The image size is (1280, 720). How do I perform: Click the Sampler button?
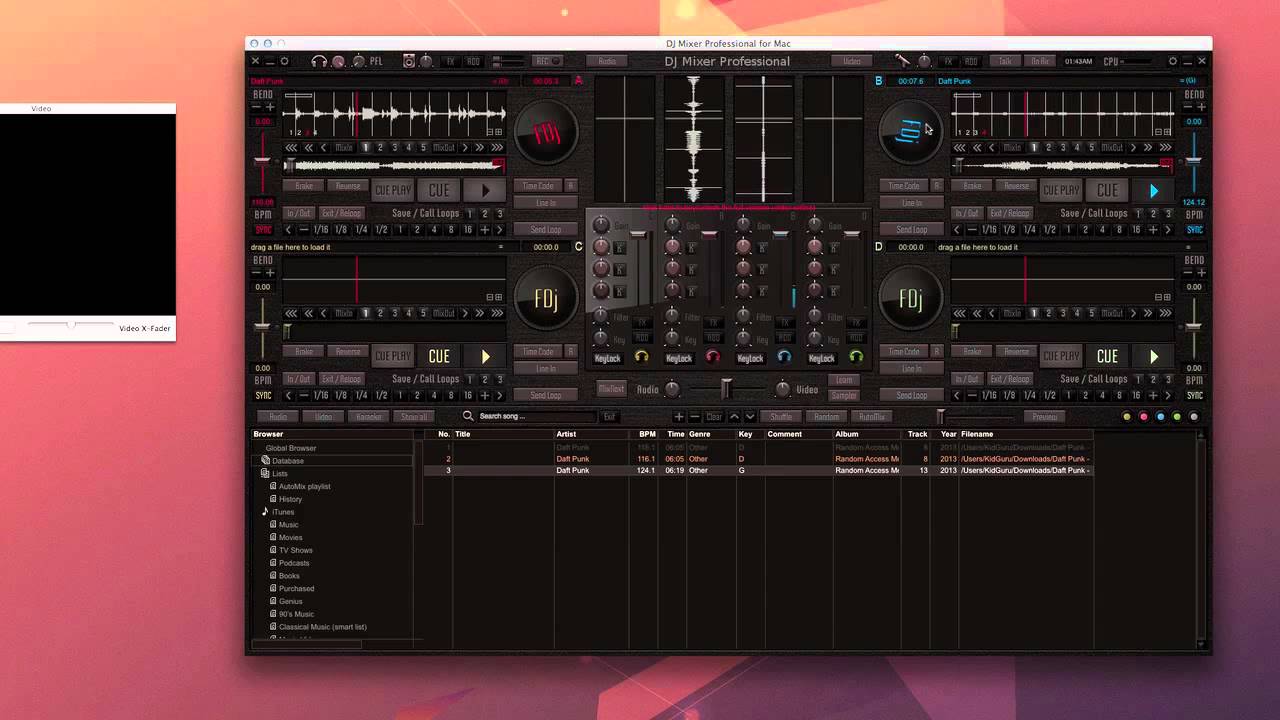coord(844,395)
